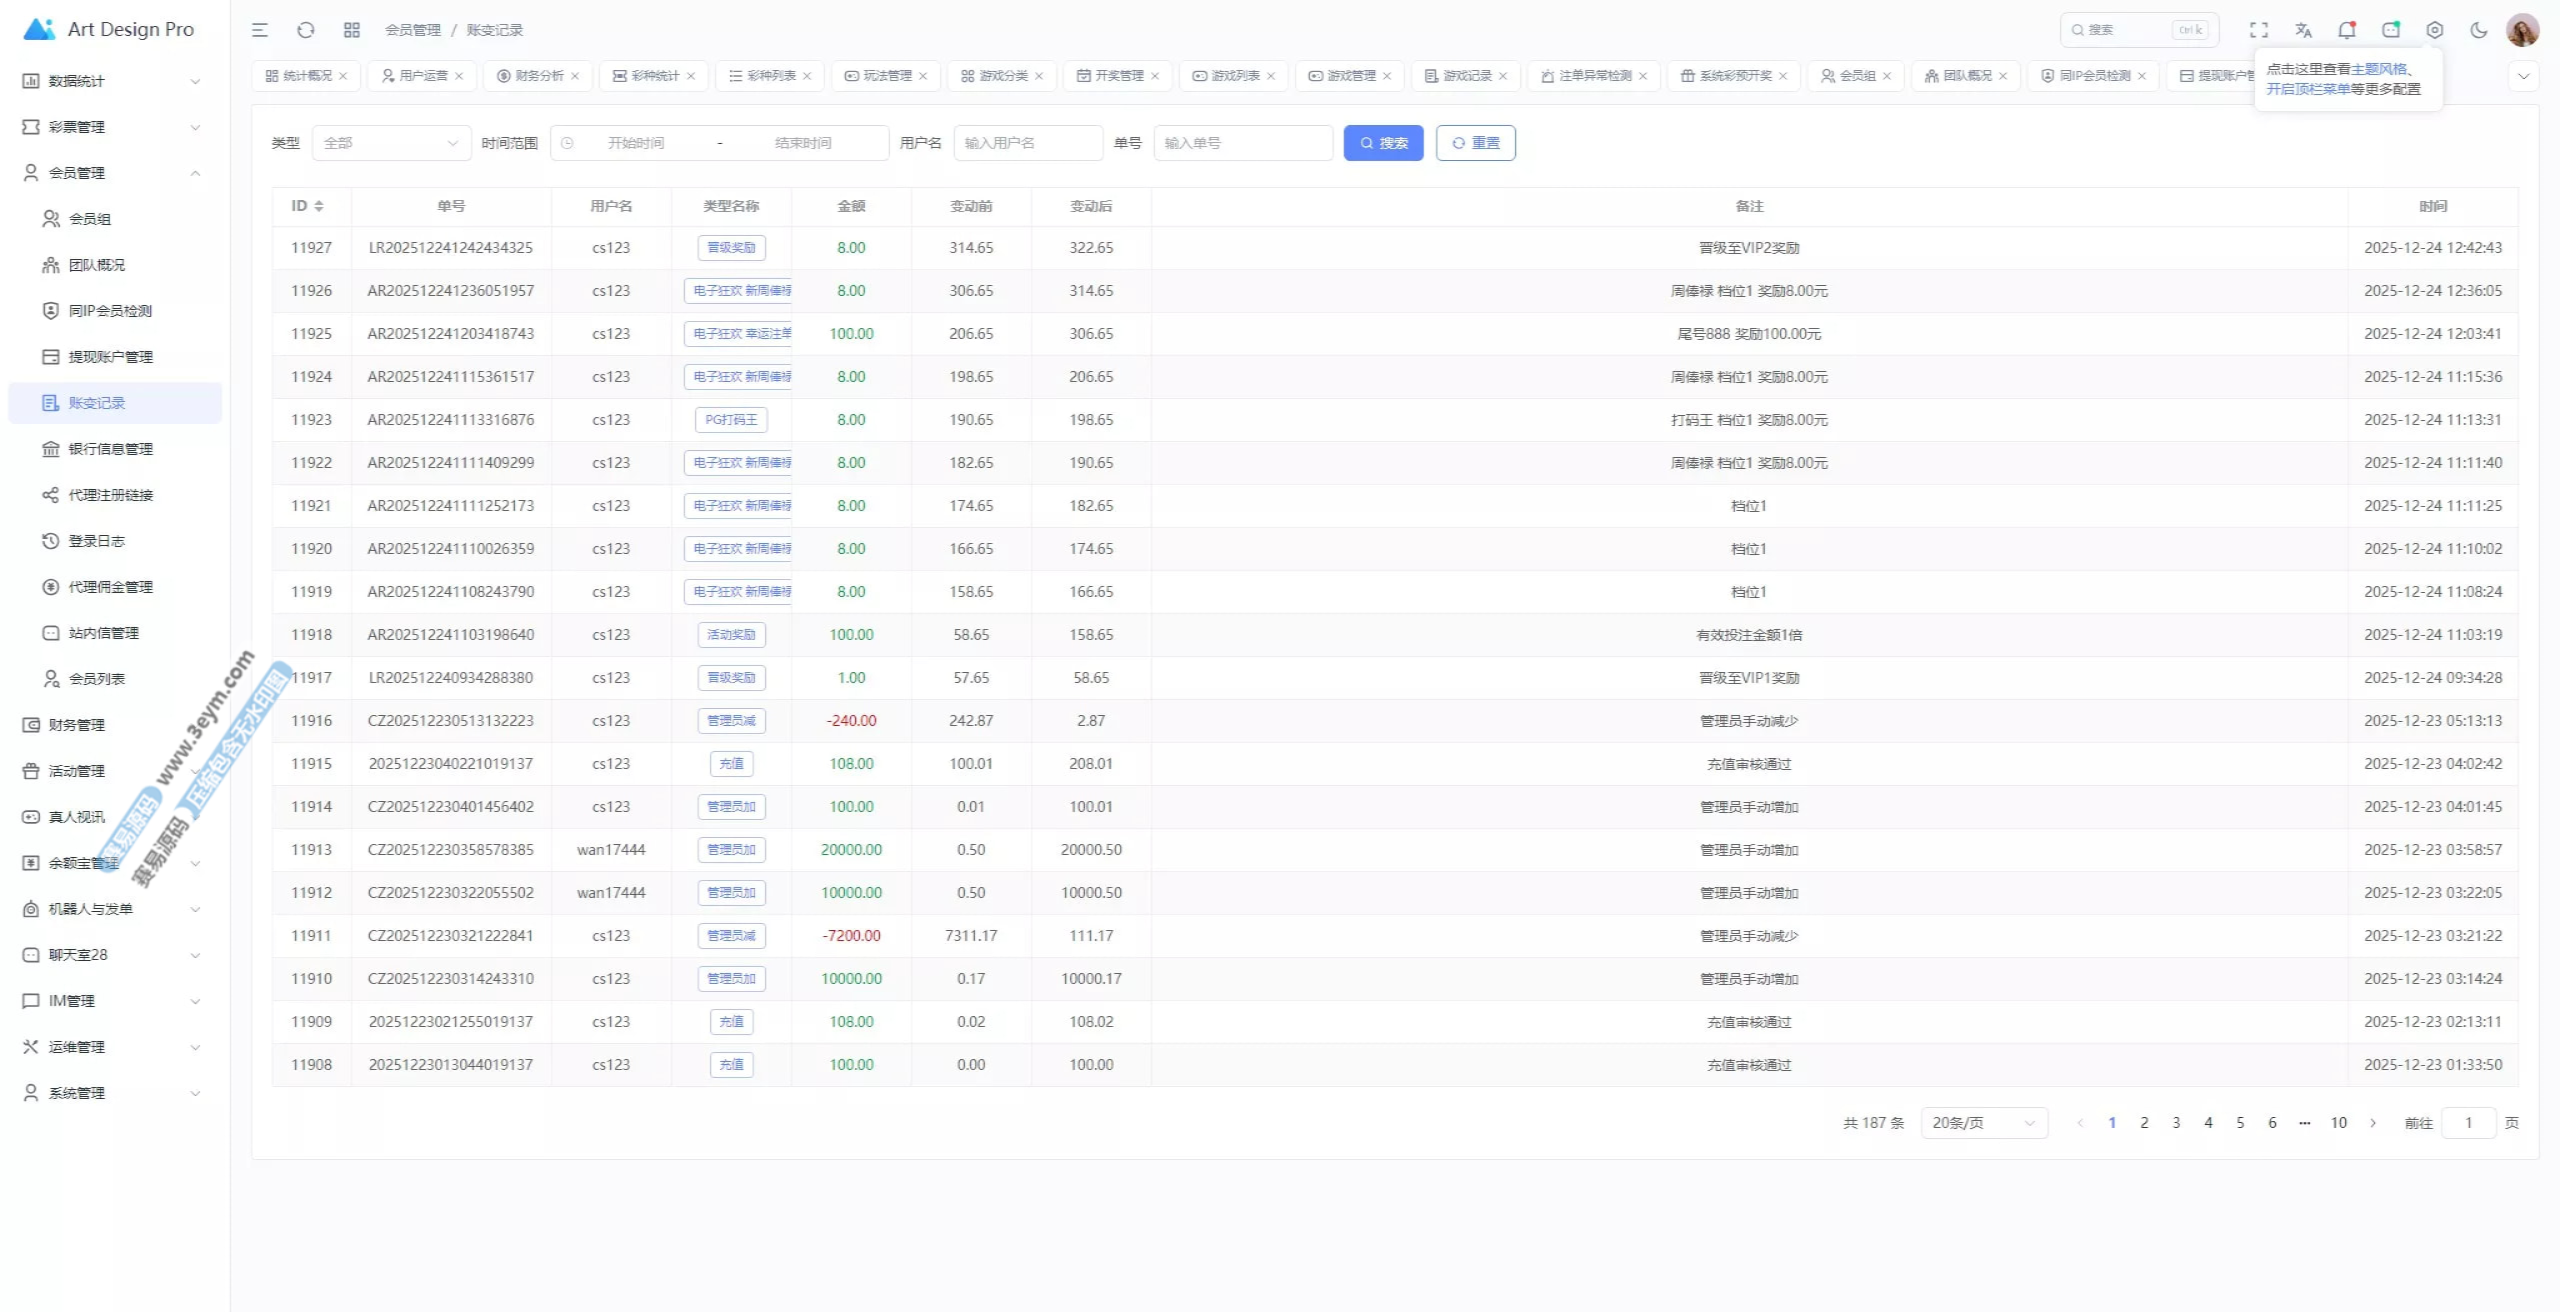
Task: Click the refresh page icon in header
Action: [306, 30]
